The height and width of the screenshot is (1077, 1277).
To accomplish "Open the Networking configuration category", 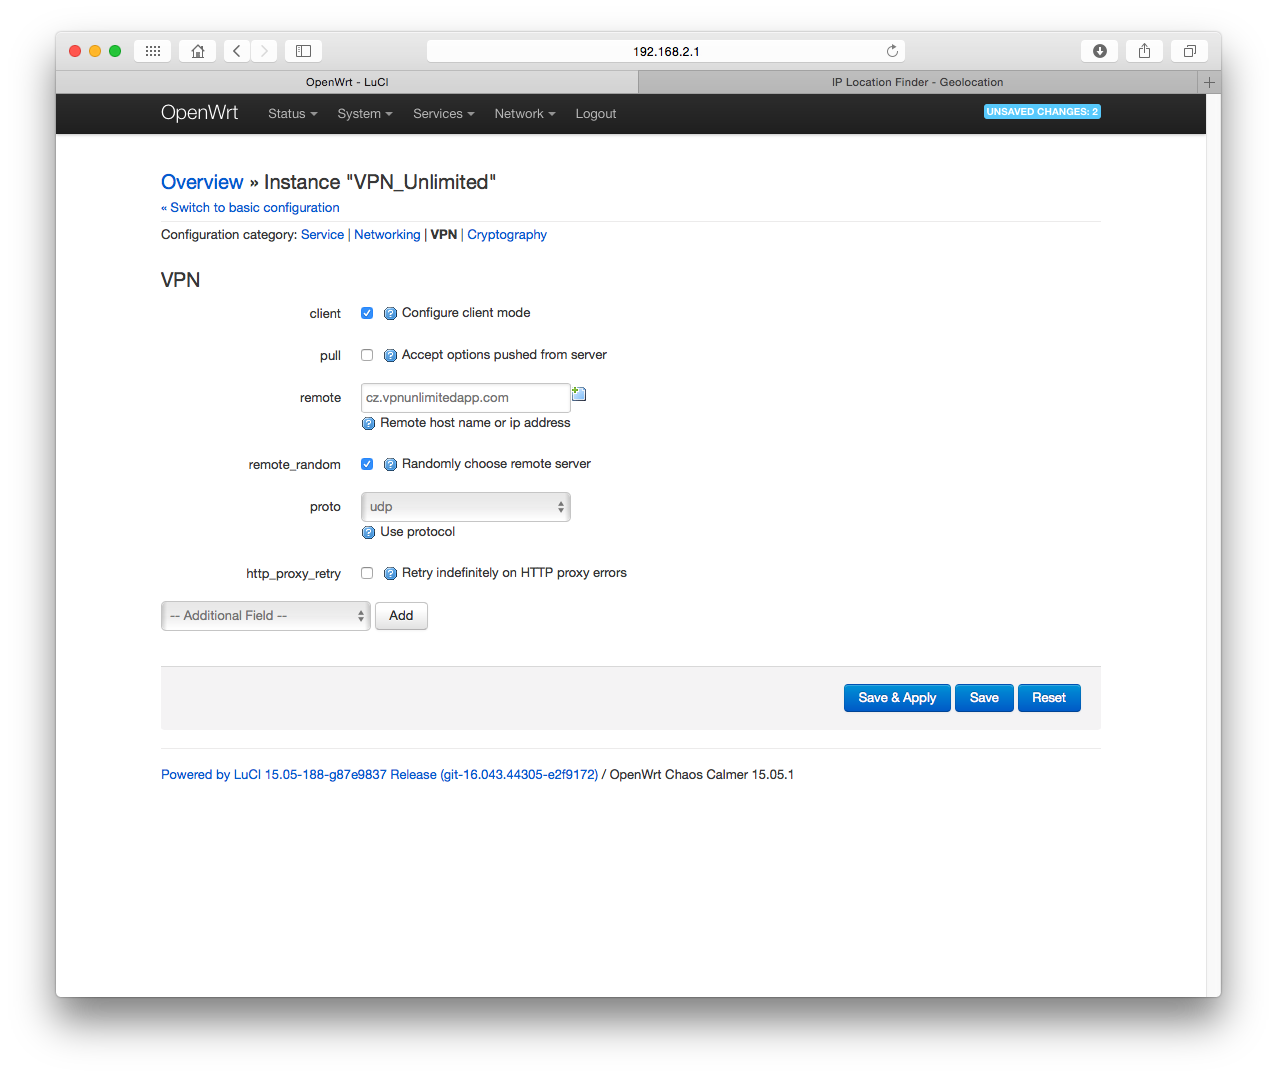I will click(x=387, y=235).
